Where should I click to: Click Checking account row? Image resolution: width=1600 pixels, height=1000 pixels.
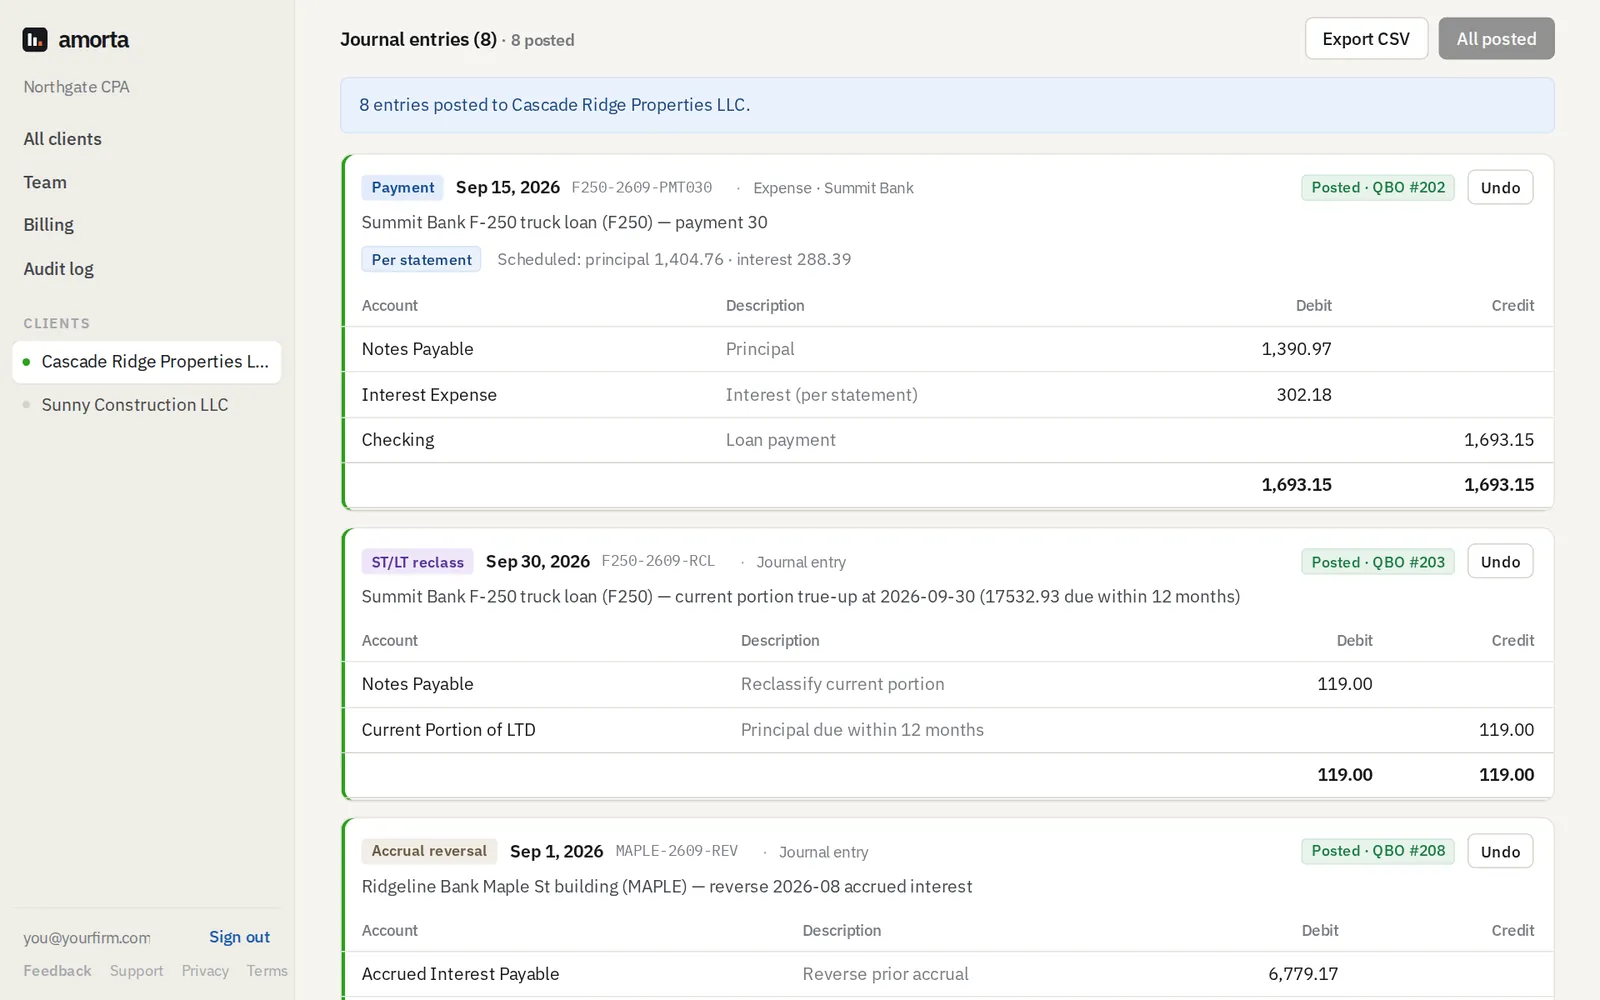(x=949, y=440)
